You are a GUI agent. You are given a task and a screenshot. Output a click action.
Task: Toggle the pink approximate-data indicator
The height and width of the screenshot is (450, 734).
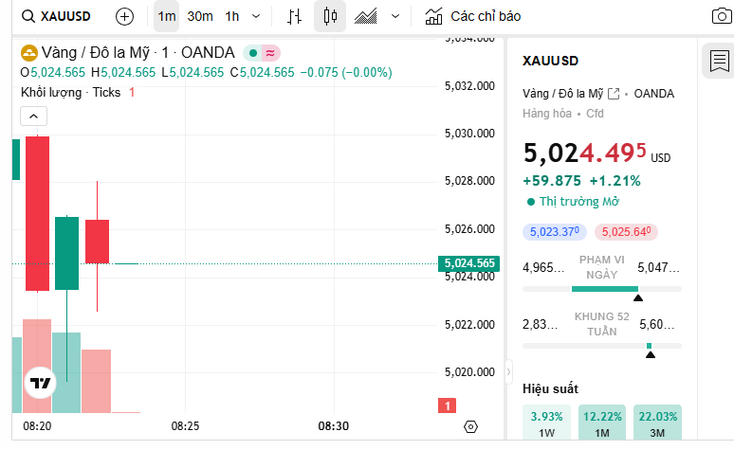point(270,52)
